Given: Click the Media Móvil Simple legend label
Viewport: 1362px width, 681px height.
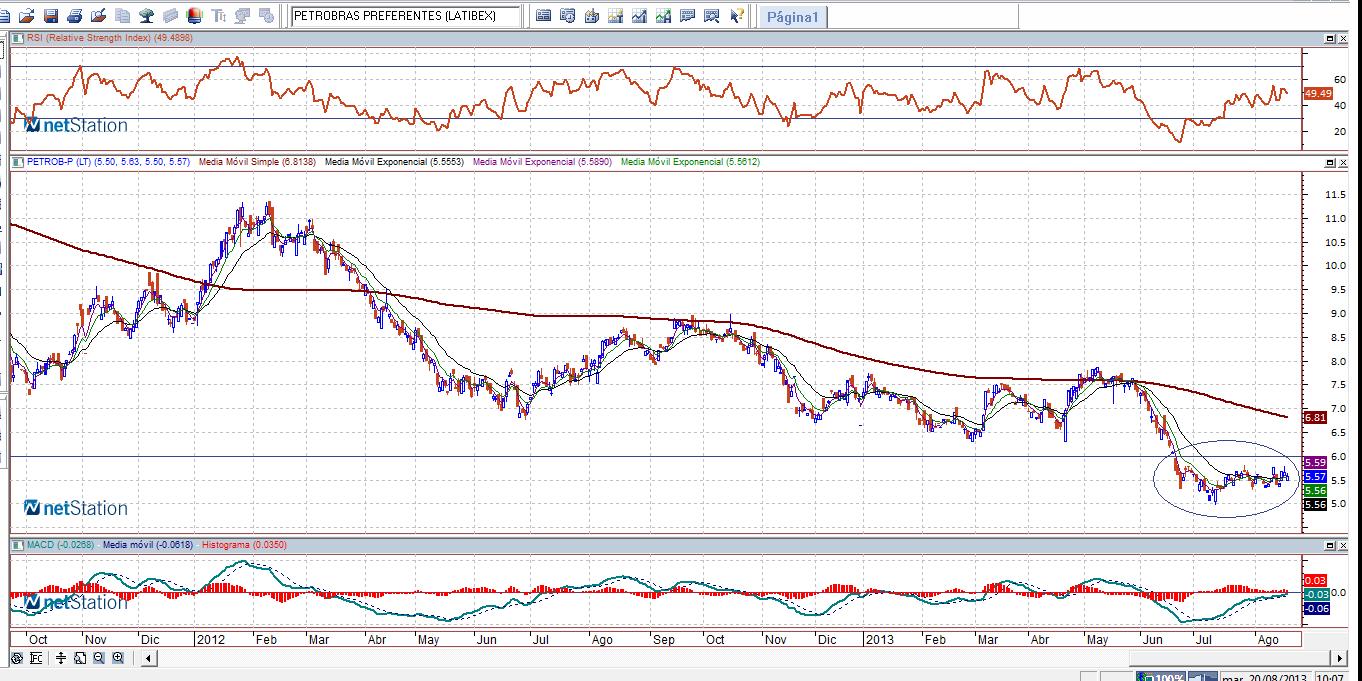Looking at the screenshot, I should [x=258, y=162].
